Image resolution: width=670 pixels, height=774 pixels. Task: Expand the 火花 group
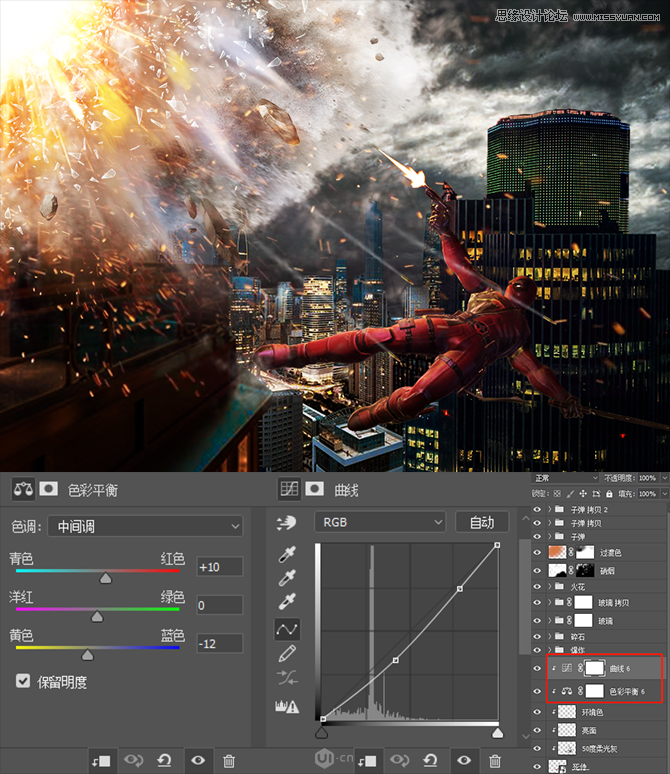tap(549, 587)
